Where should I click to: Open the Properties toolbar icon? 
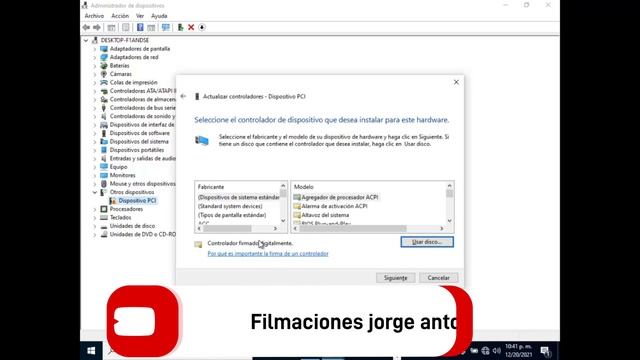click(126, 27)
